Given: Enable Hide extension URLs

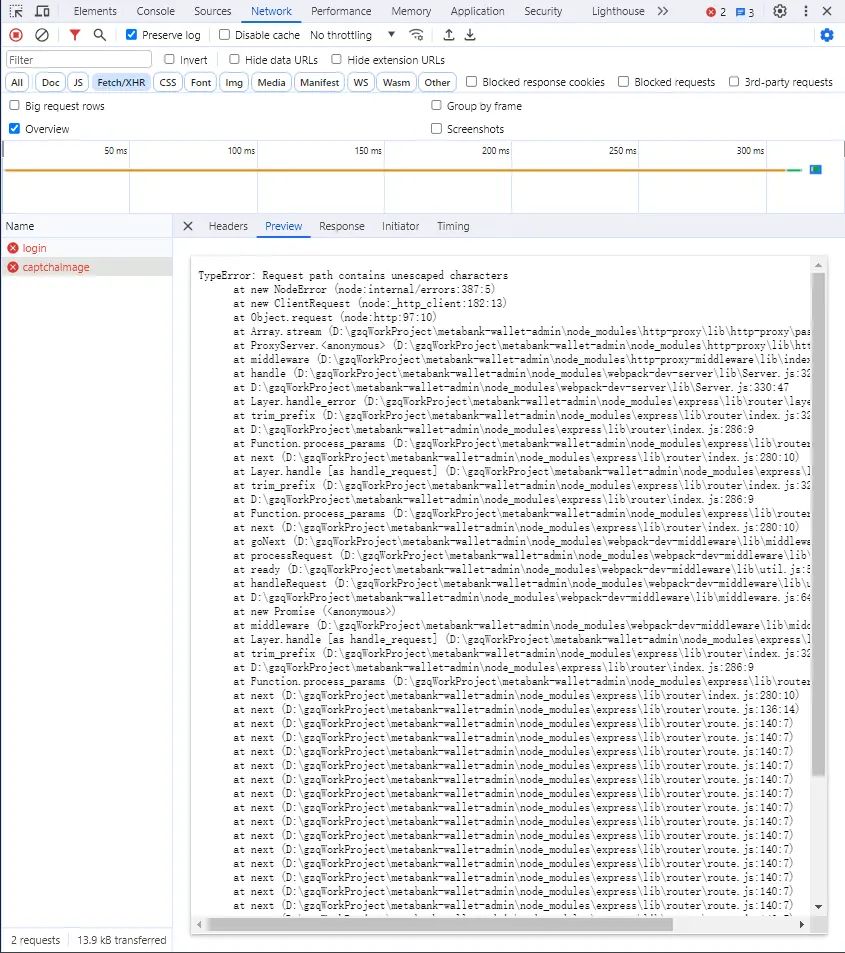Looking at the screenshot, I should [336, 59].
